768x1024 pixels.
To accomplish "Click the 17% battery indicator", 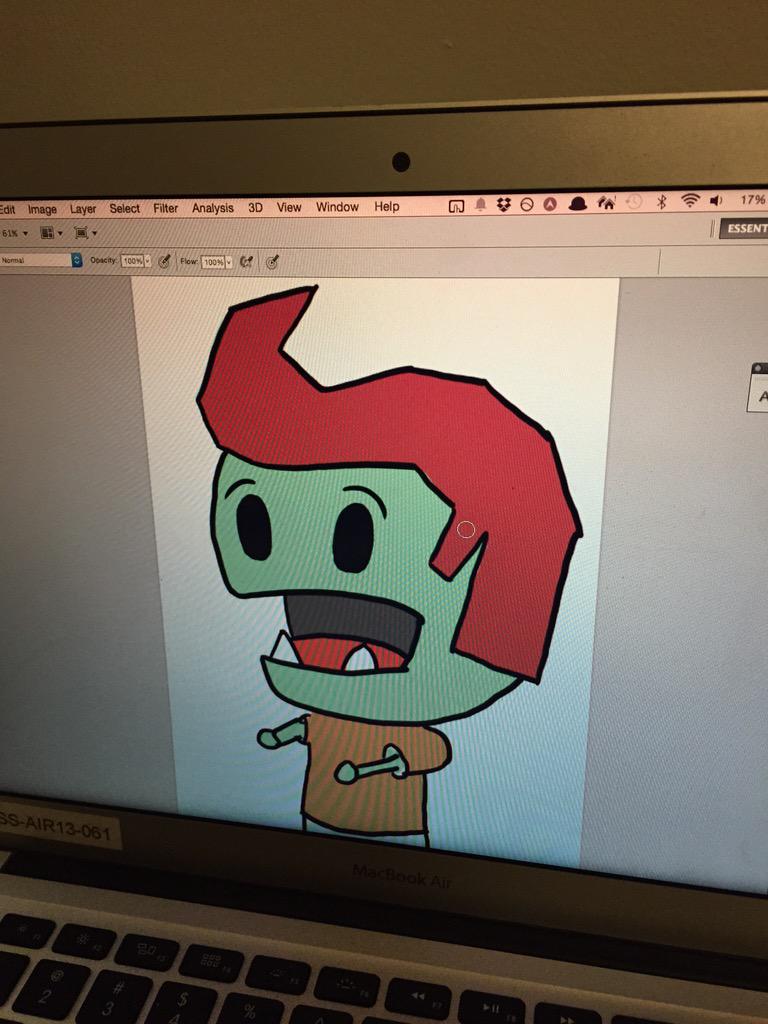I will pos(753,200).
